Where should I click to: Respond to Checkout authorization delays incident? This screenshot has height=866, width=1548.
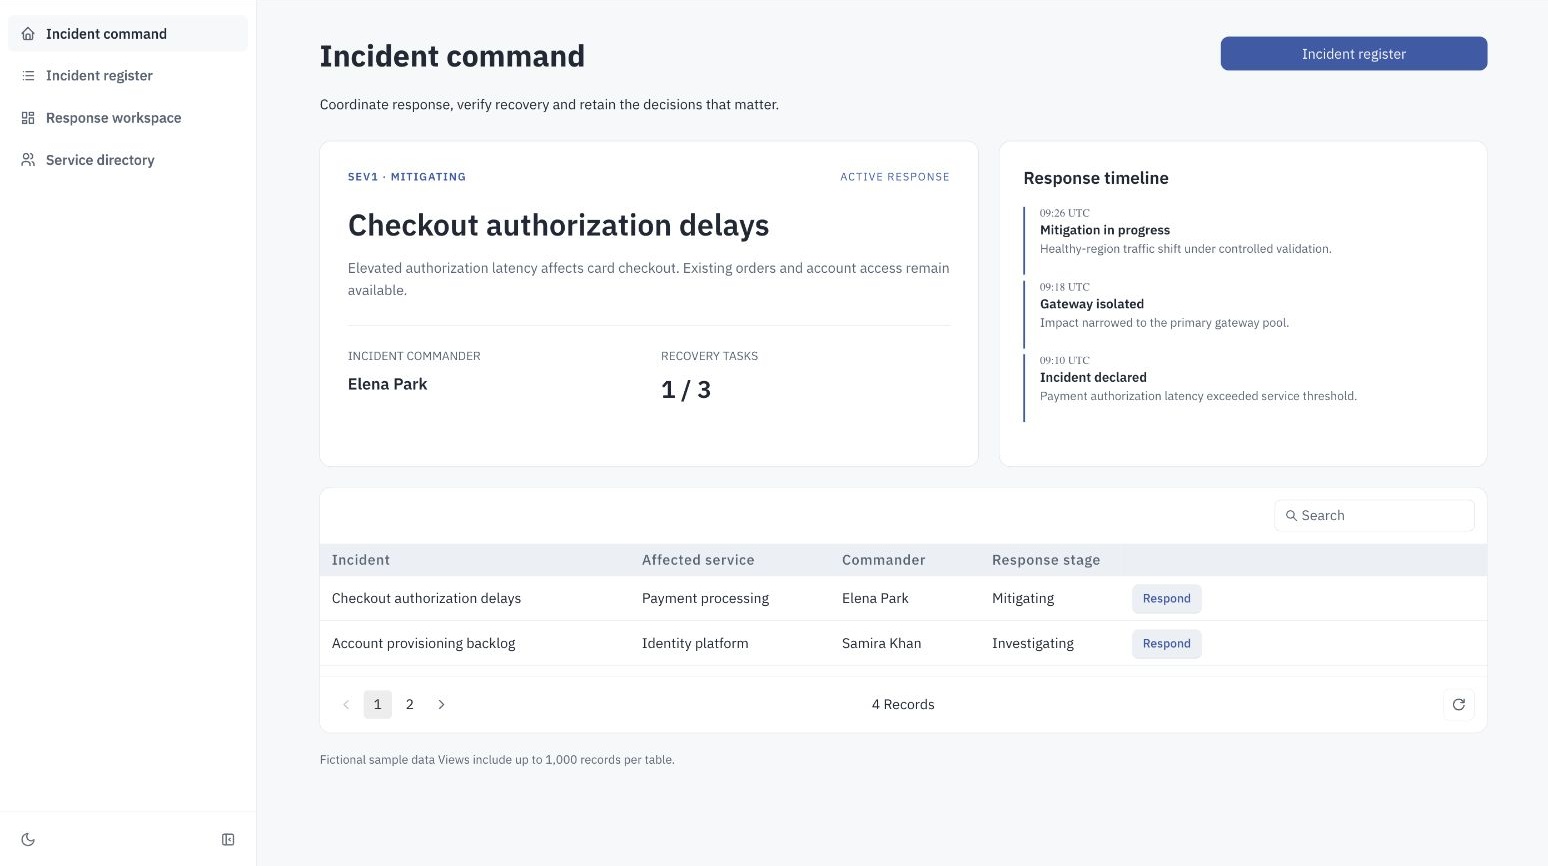pyautogui.click(x=1166, y=599)
